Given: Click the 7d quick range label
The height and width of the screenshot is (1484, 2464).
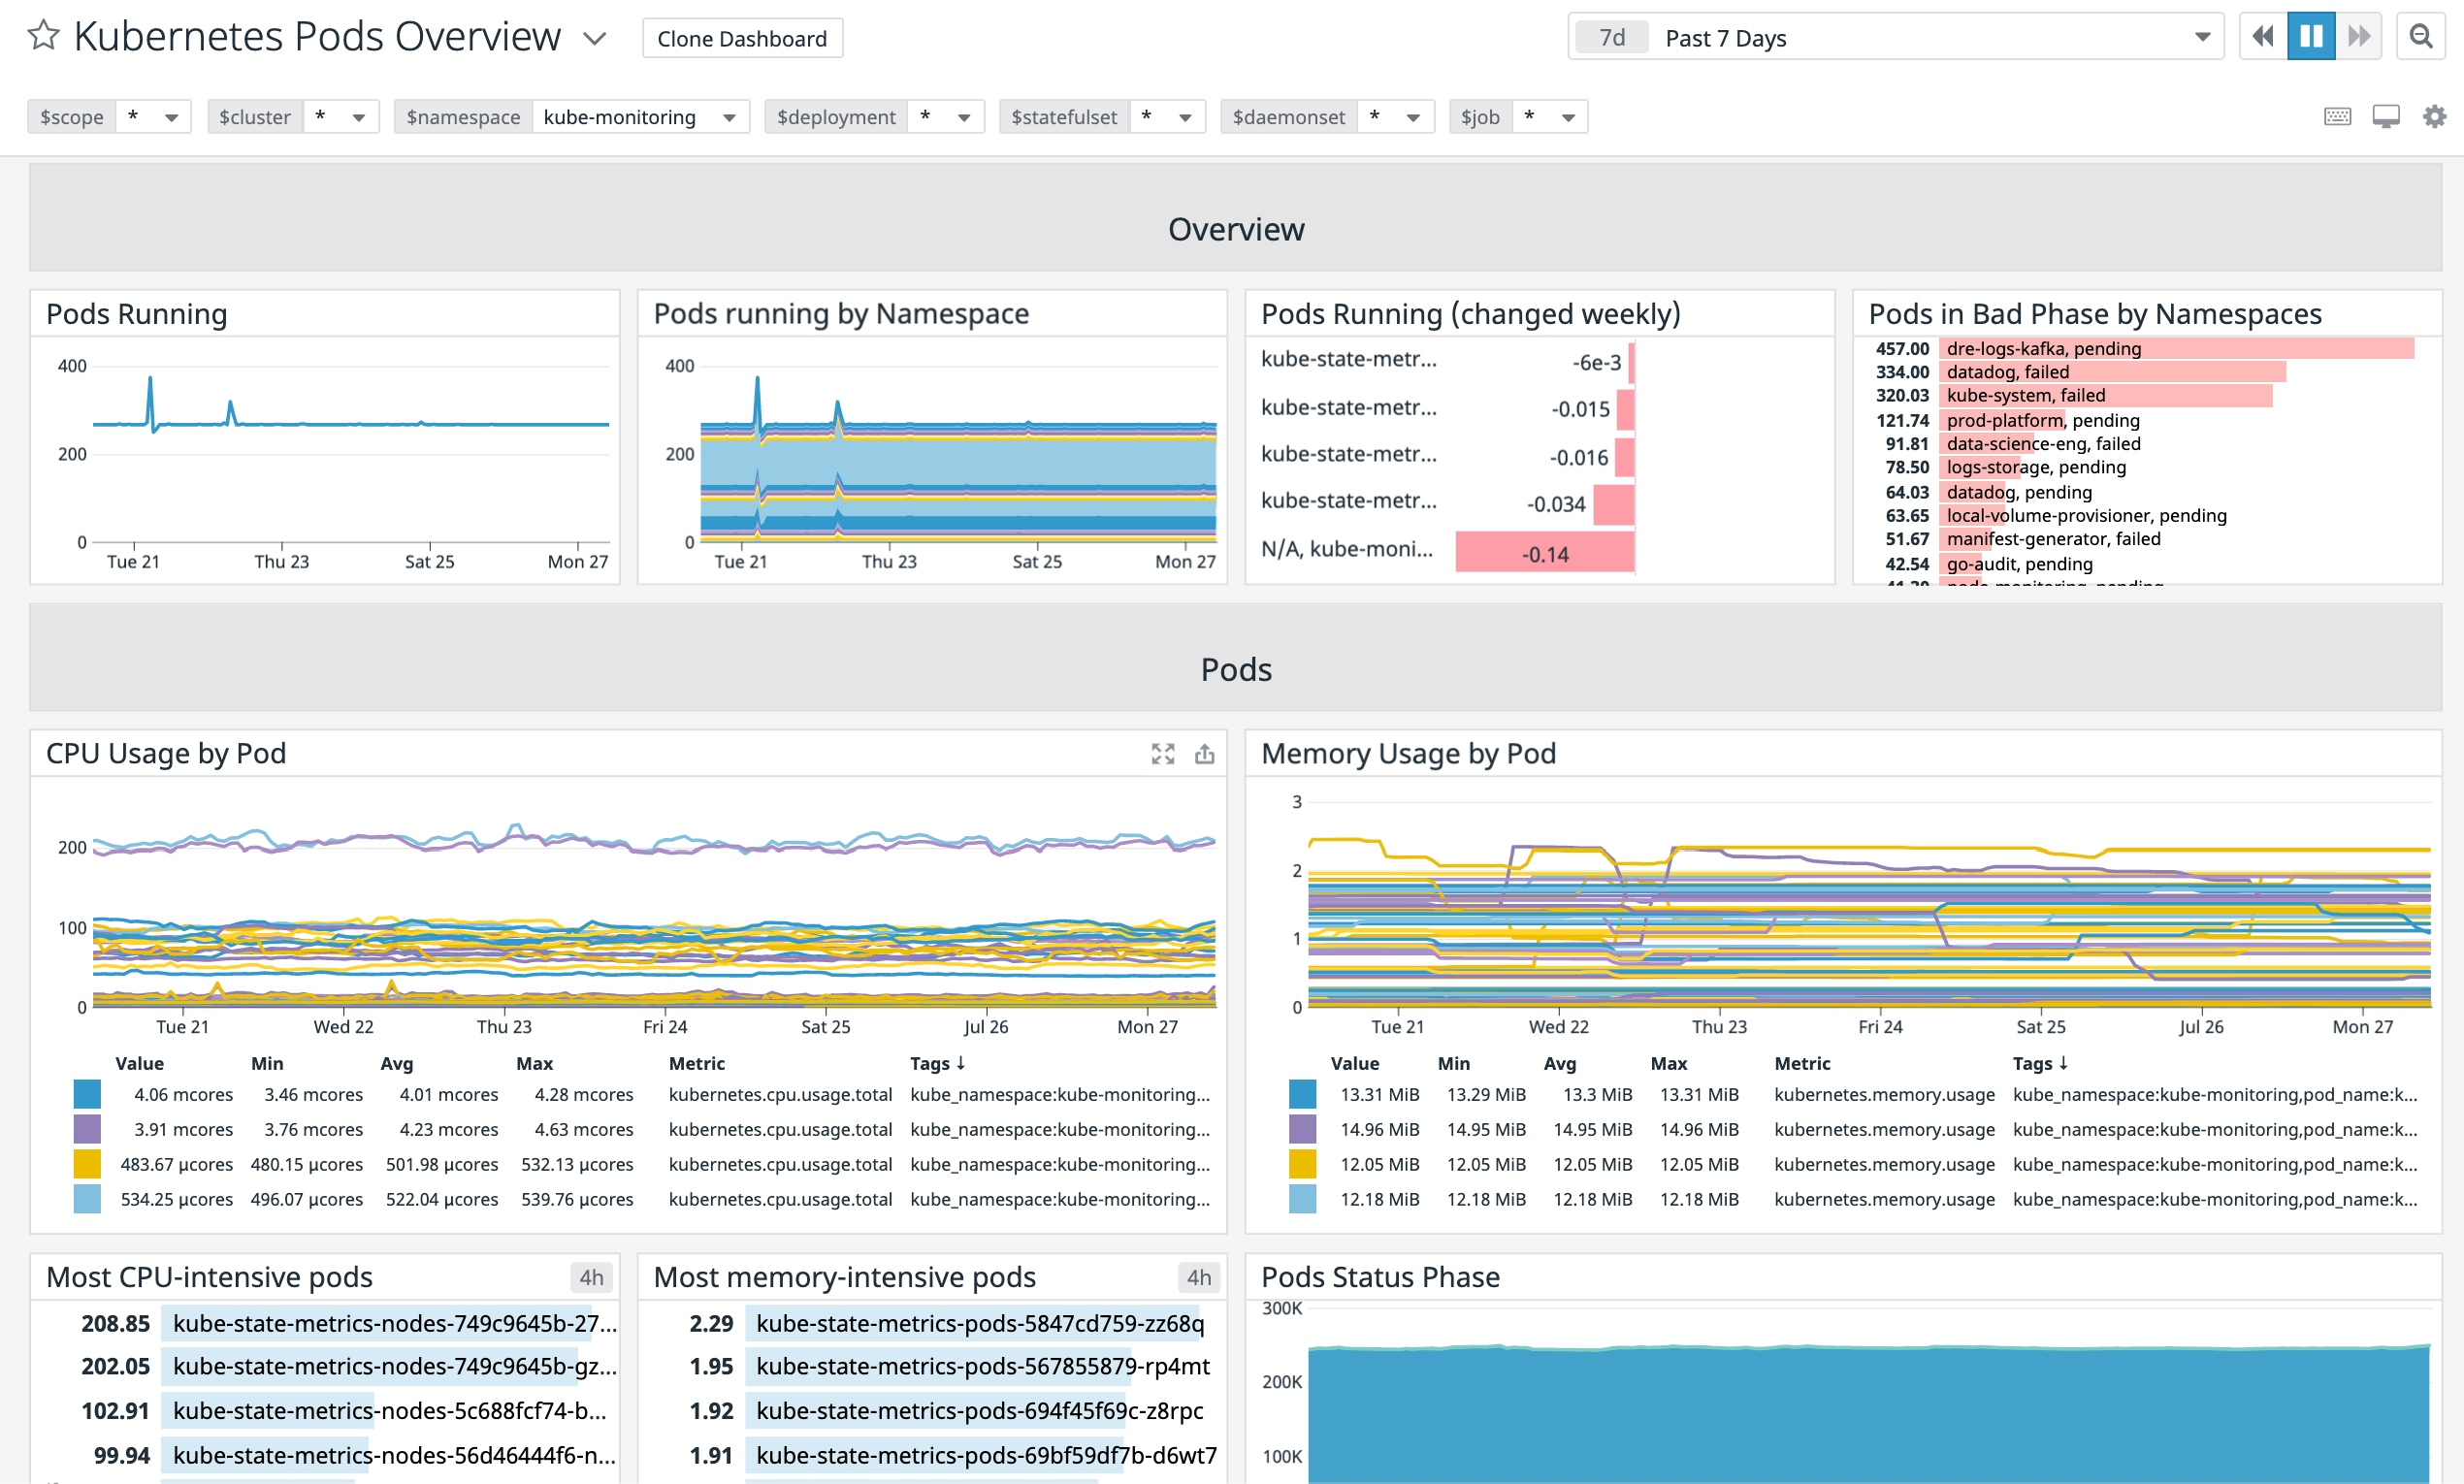Looking at the screenshot, I should [x=1612, y=36].
